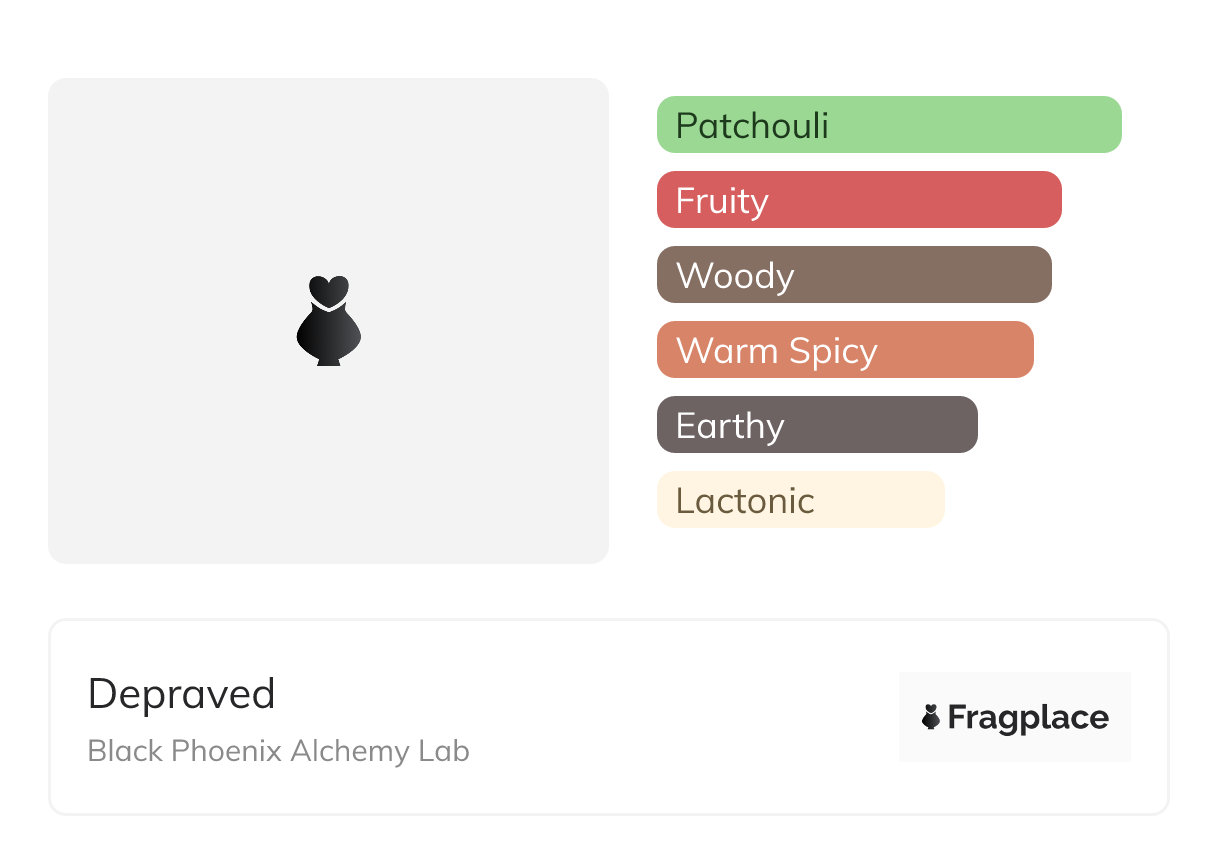Screen dimensions: 1218x864
Task: Click the word "Patchouli" label
Action: tap(752, 126)
